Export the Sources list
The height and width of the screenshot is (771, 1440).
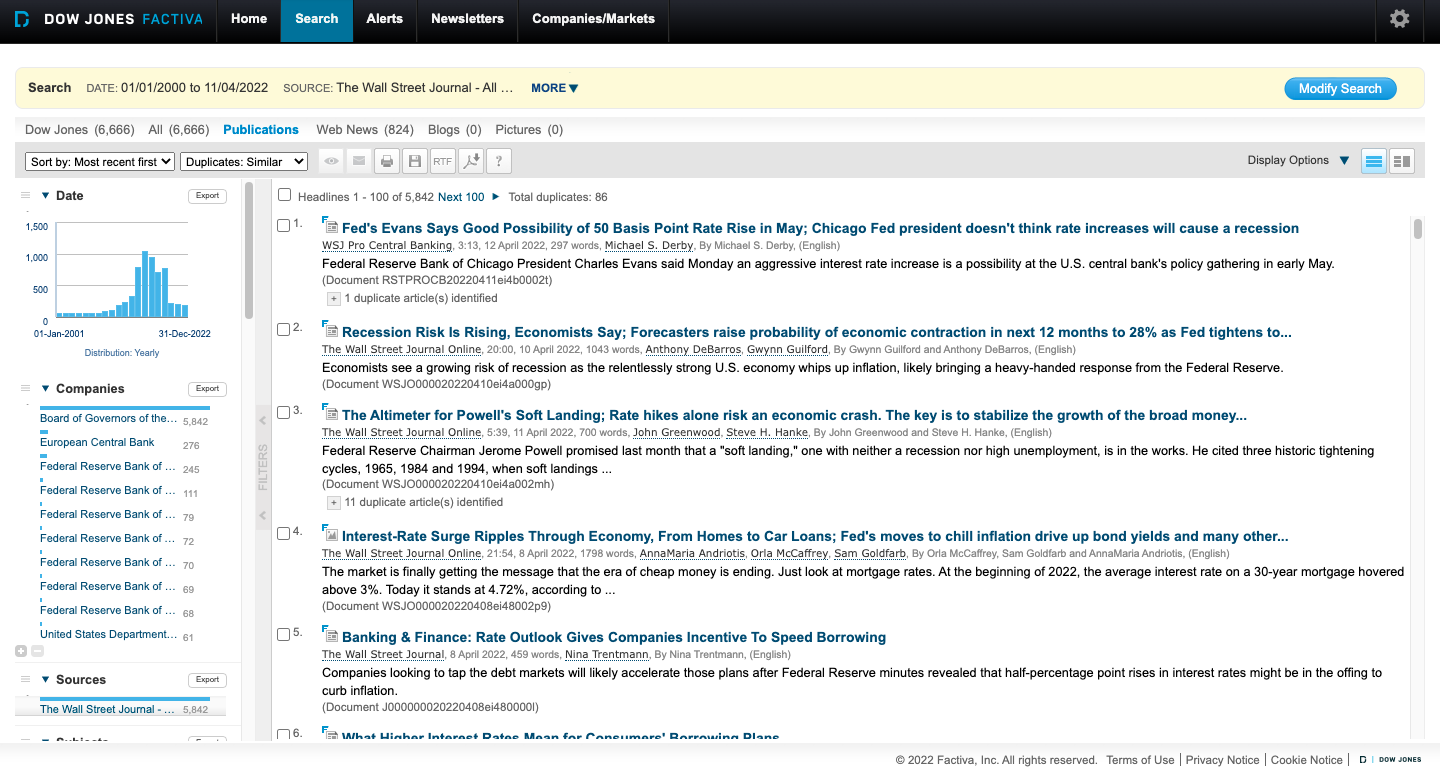(x=208, y=680)
